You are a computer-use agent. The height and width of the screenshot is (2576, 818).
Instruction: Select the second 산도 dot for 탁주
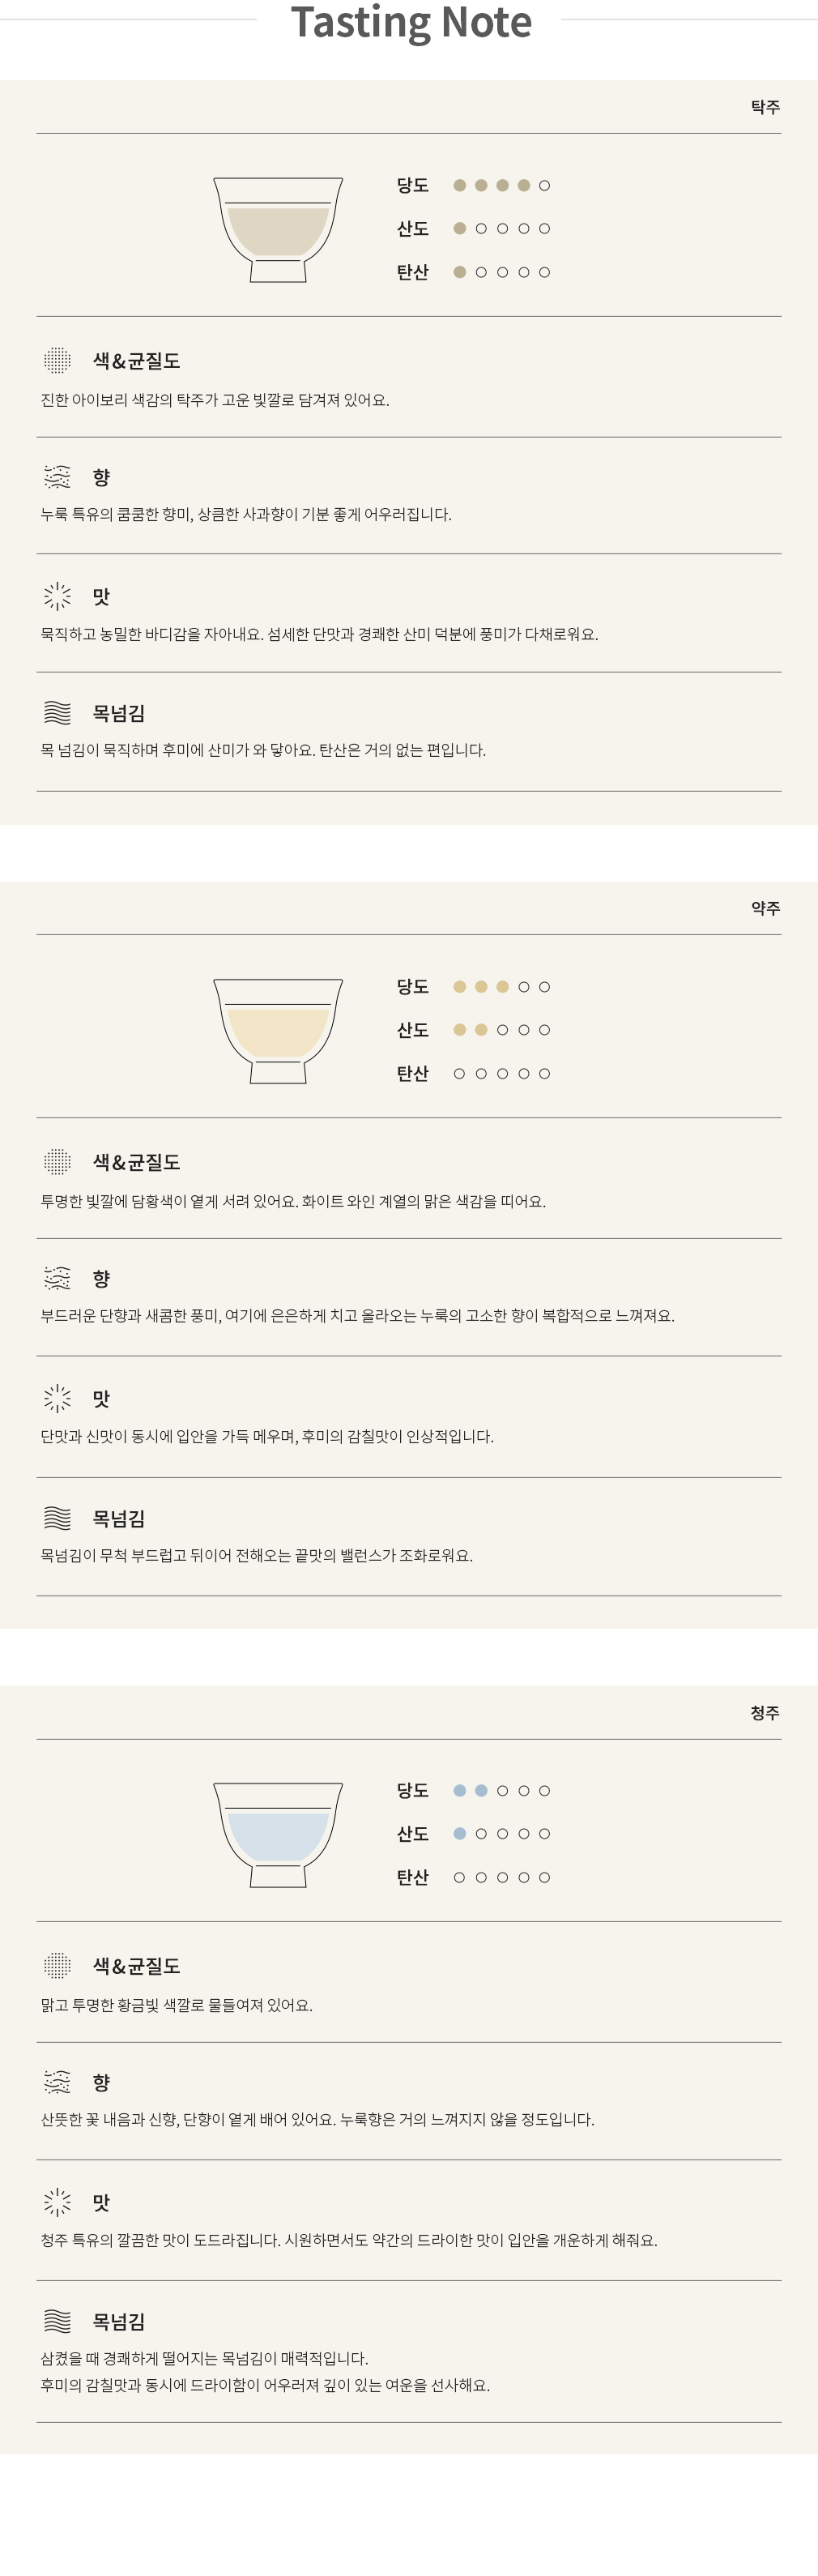pos(481,228)
